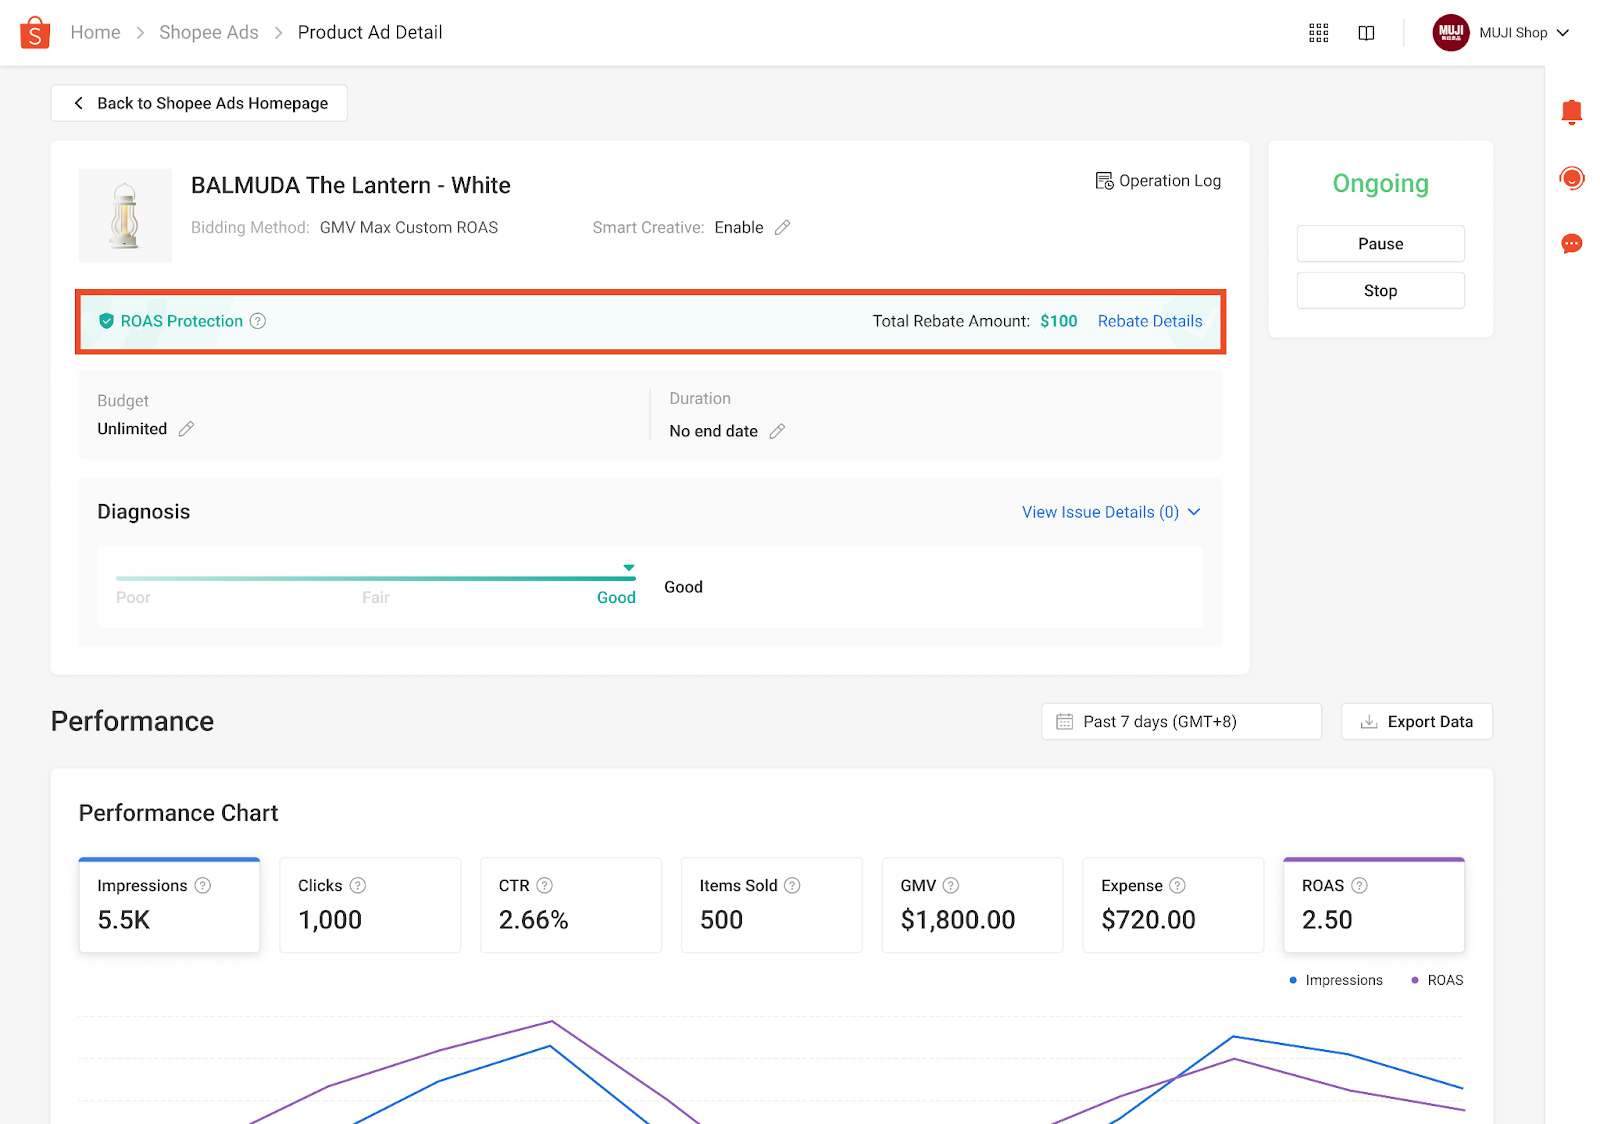Click the back arrow icon

(x=79, y=103)
